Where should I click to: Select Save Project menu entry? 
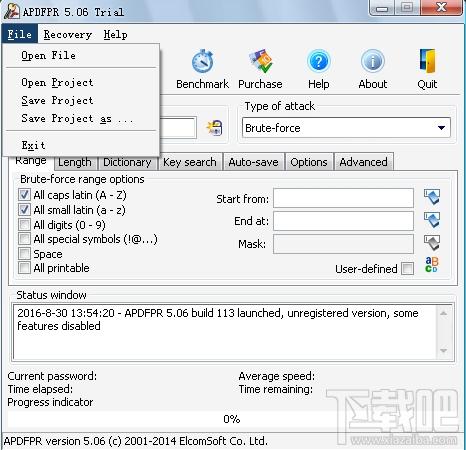click(81, 100)
